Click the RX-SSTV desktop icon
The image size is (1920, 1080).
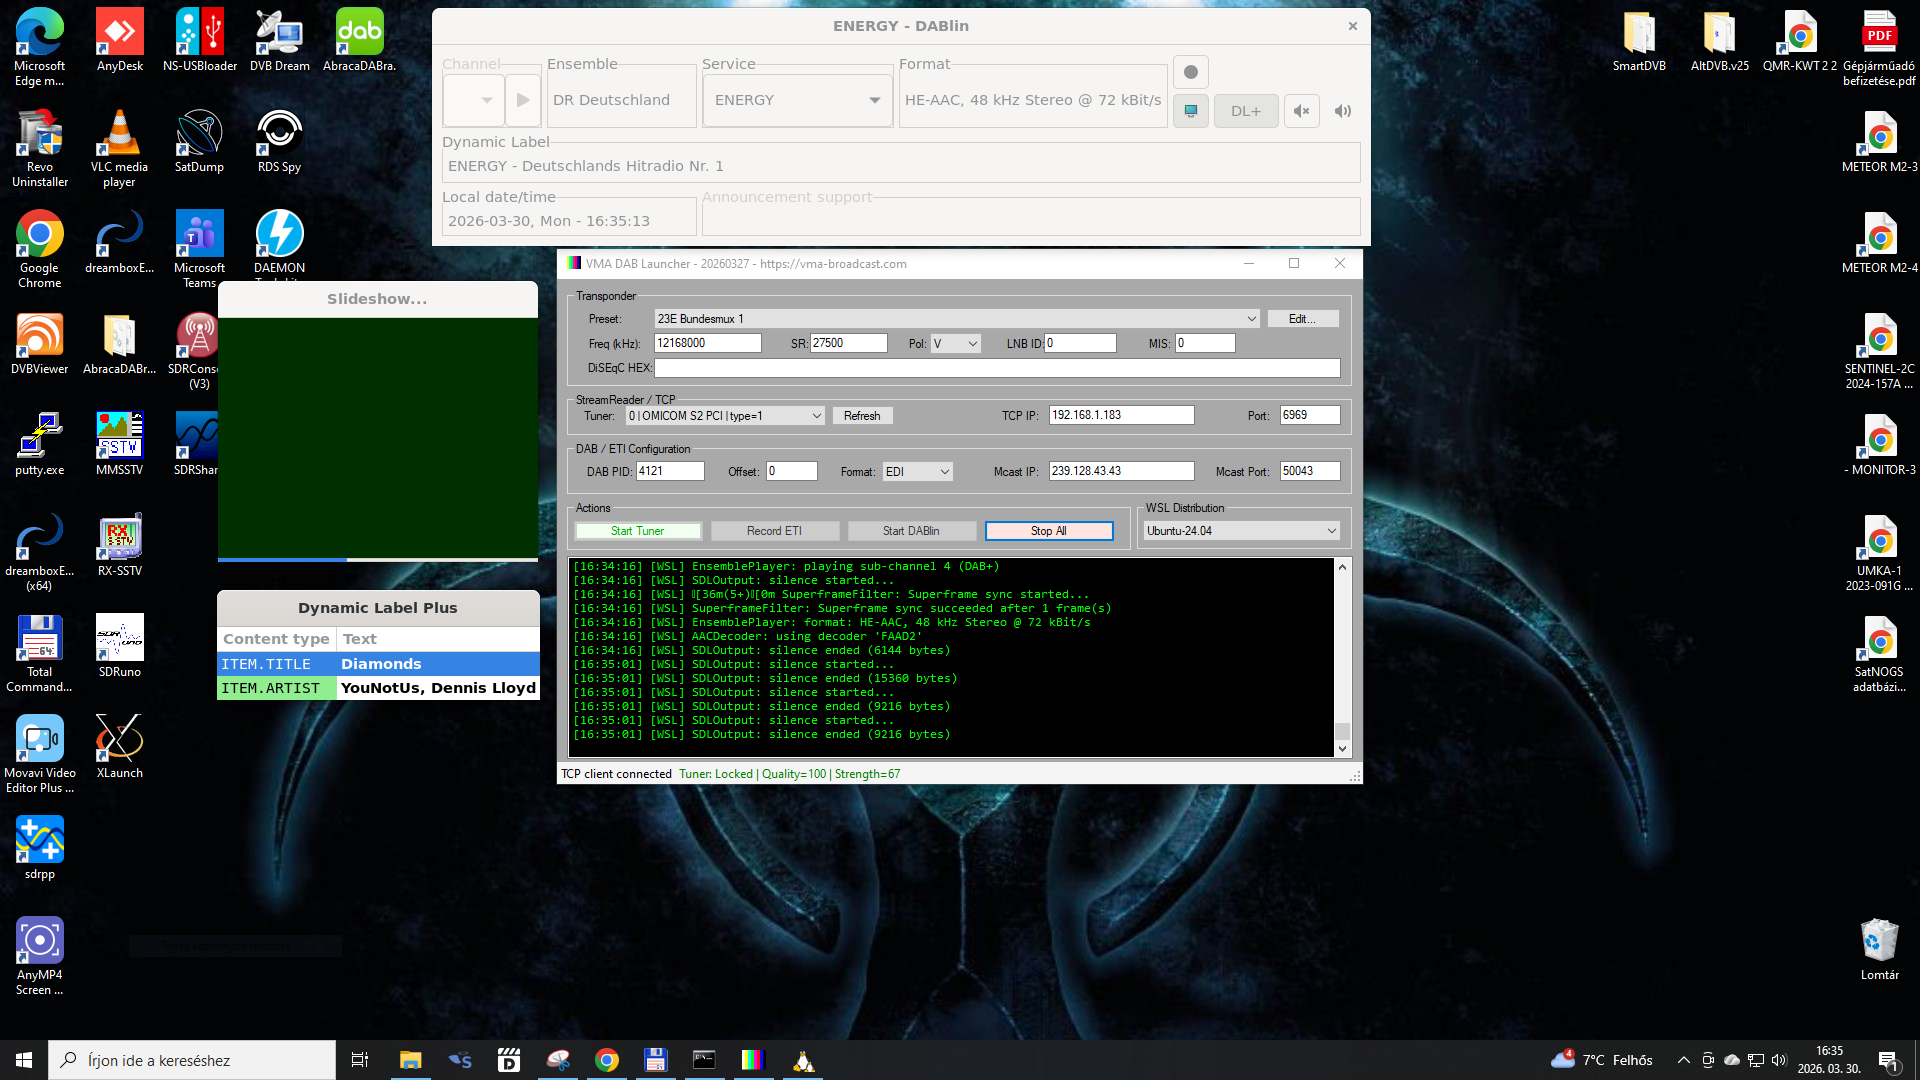[120, 545]
